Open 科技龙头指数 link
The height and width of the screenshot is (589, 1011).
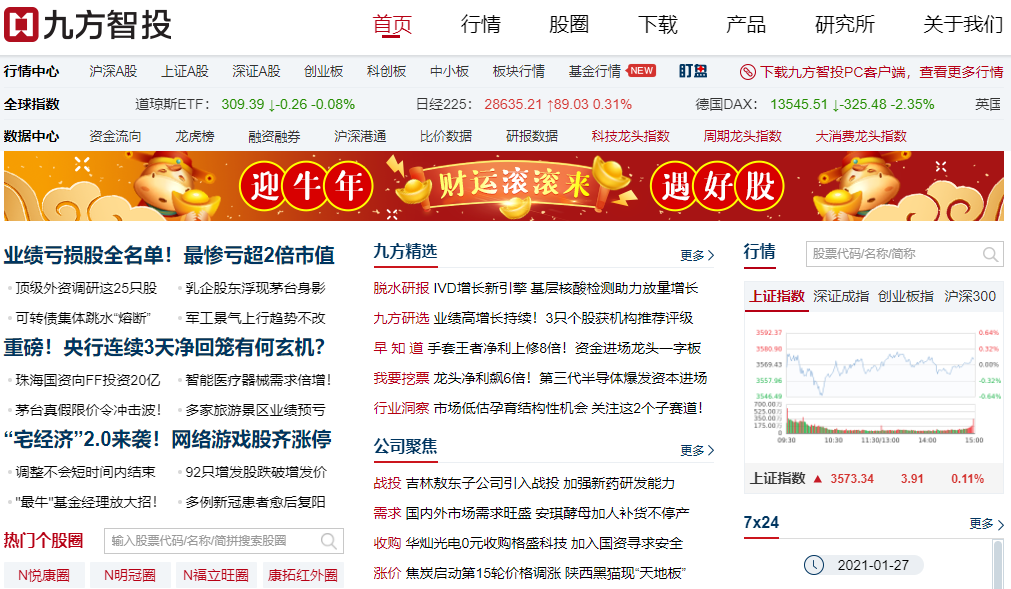coord(631,137)
